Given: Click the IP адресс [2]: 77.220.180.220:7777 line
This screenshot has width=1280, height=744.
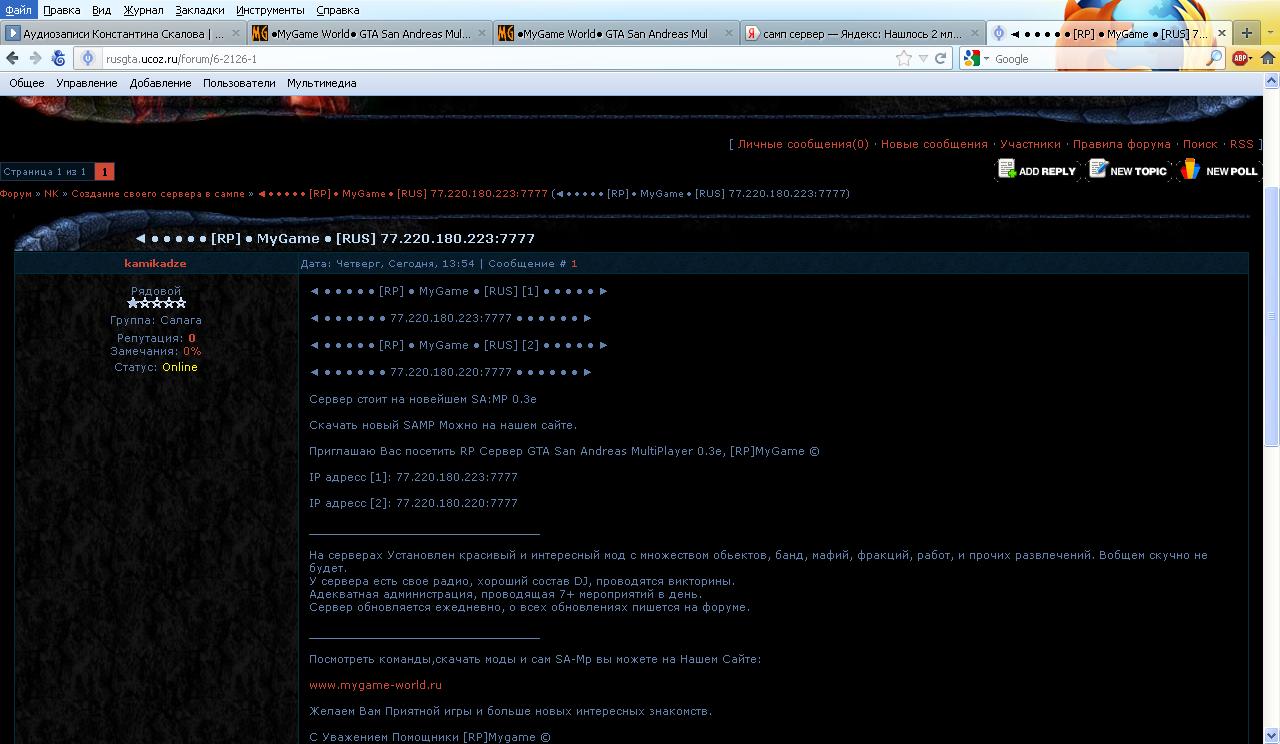Looking at the screenshot, I should pyautogui.click(x=413, y=503).
